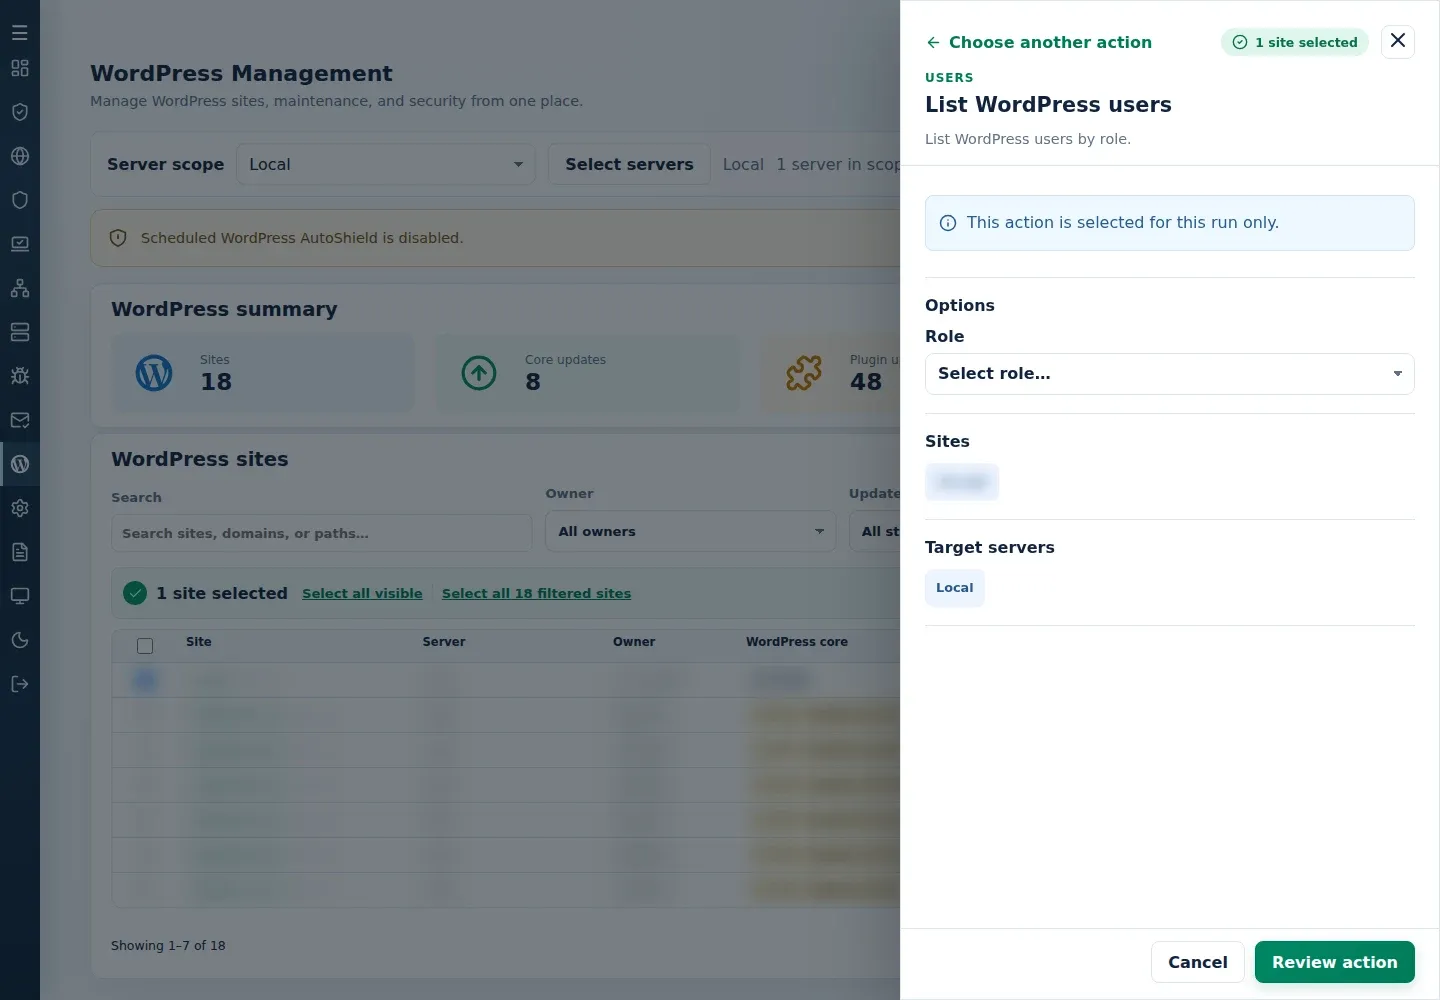This screenshot has height=1000, width=1440.
Task: Click the Sites 18 summary card
Action: 262,373
